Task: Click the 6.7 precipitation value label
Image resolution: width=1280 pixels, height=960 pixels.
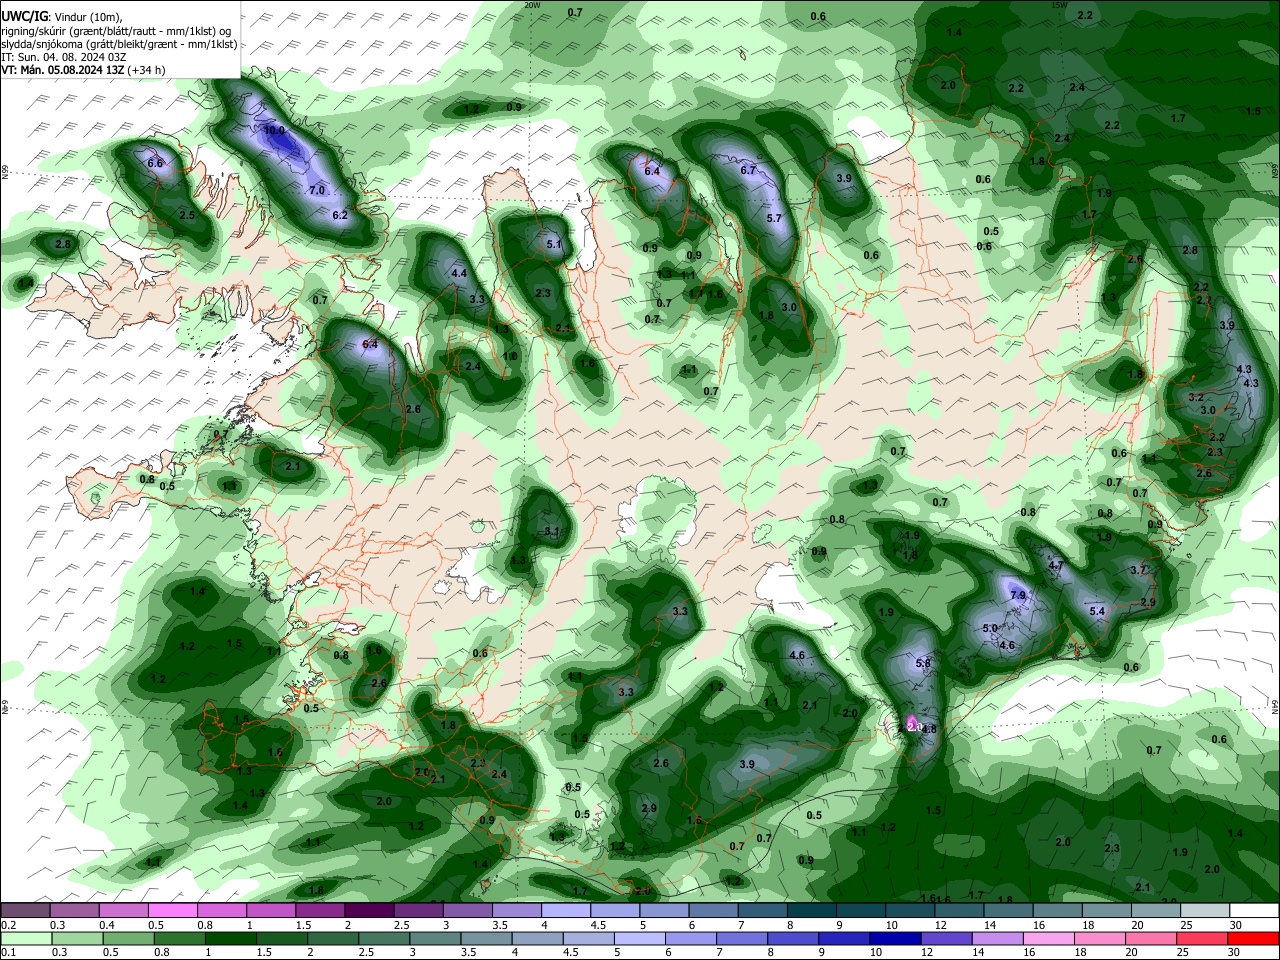Action: point(748,170)
